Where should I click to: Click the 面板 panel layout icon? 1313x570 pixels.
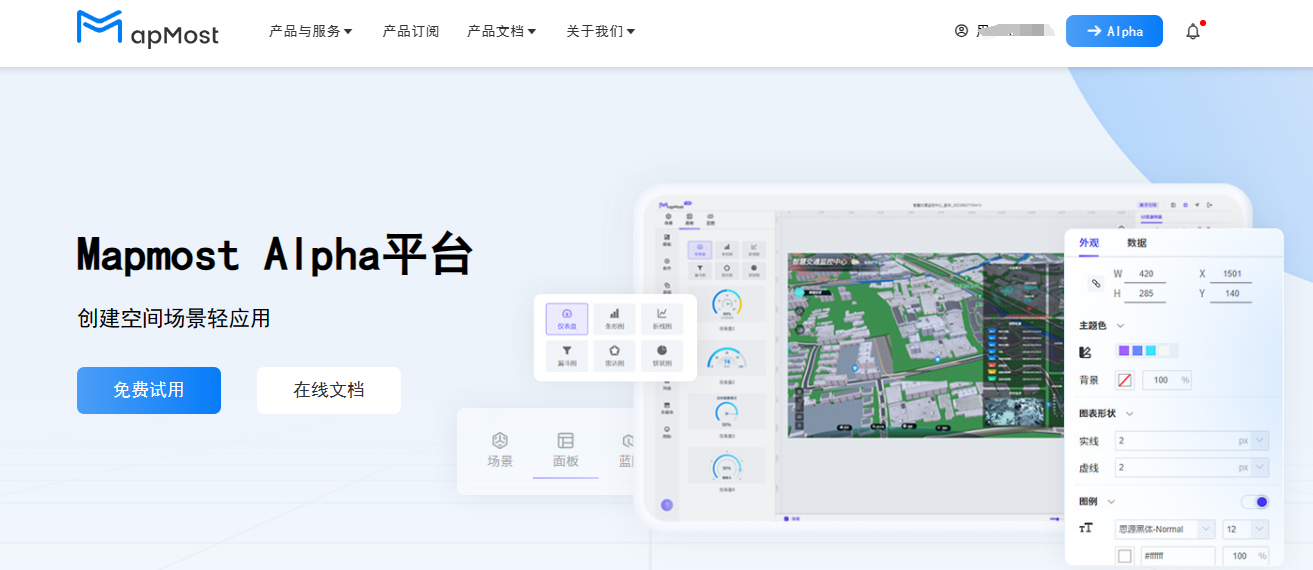(x=566, y=440)
